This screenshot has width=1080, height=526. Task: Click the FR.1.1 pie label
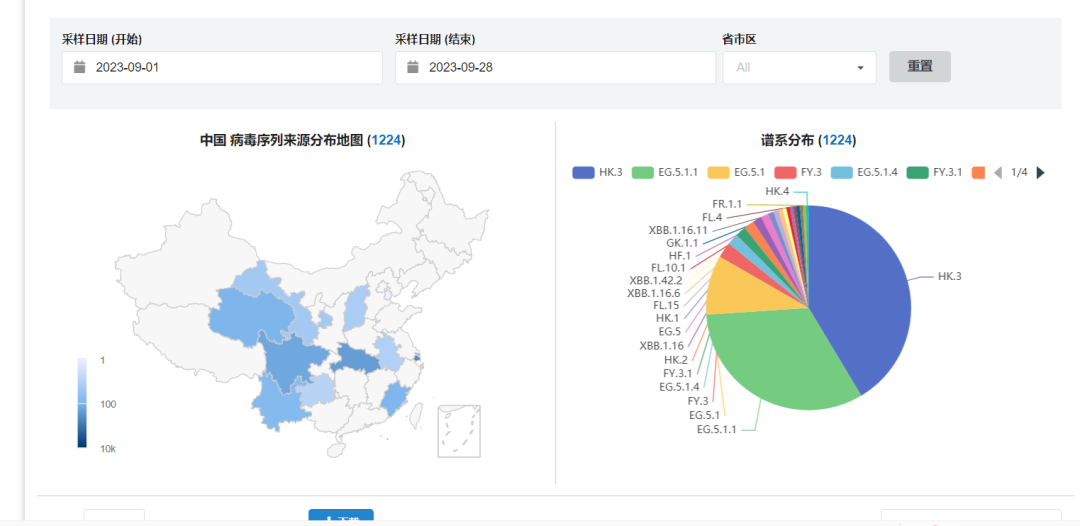(x=727, y=204)
